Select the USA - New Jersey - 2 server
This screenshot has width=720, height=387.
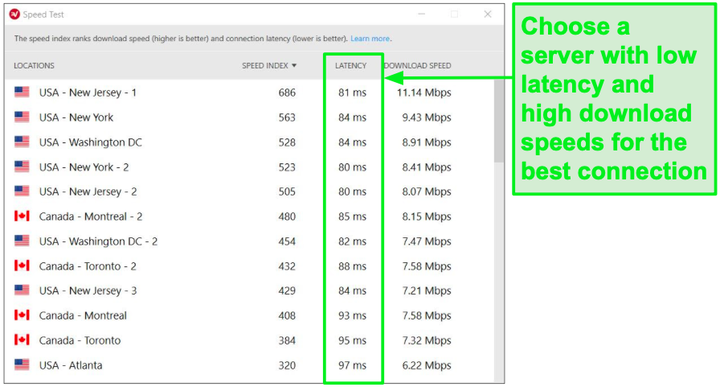[88, 192]
